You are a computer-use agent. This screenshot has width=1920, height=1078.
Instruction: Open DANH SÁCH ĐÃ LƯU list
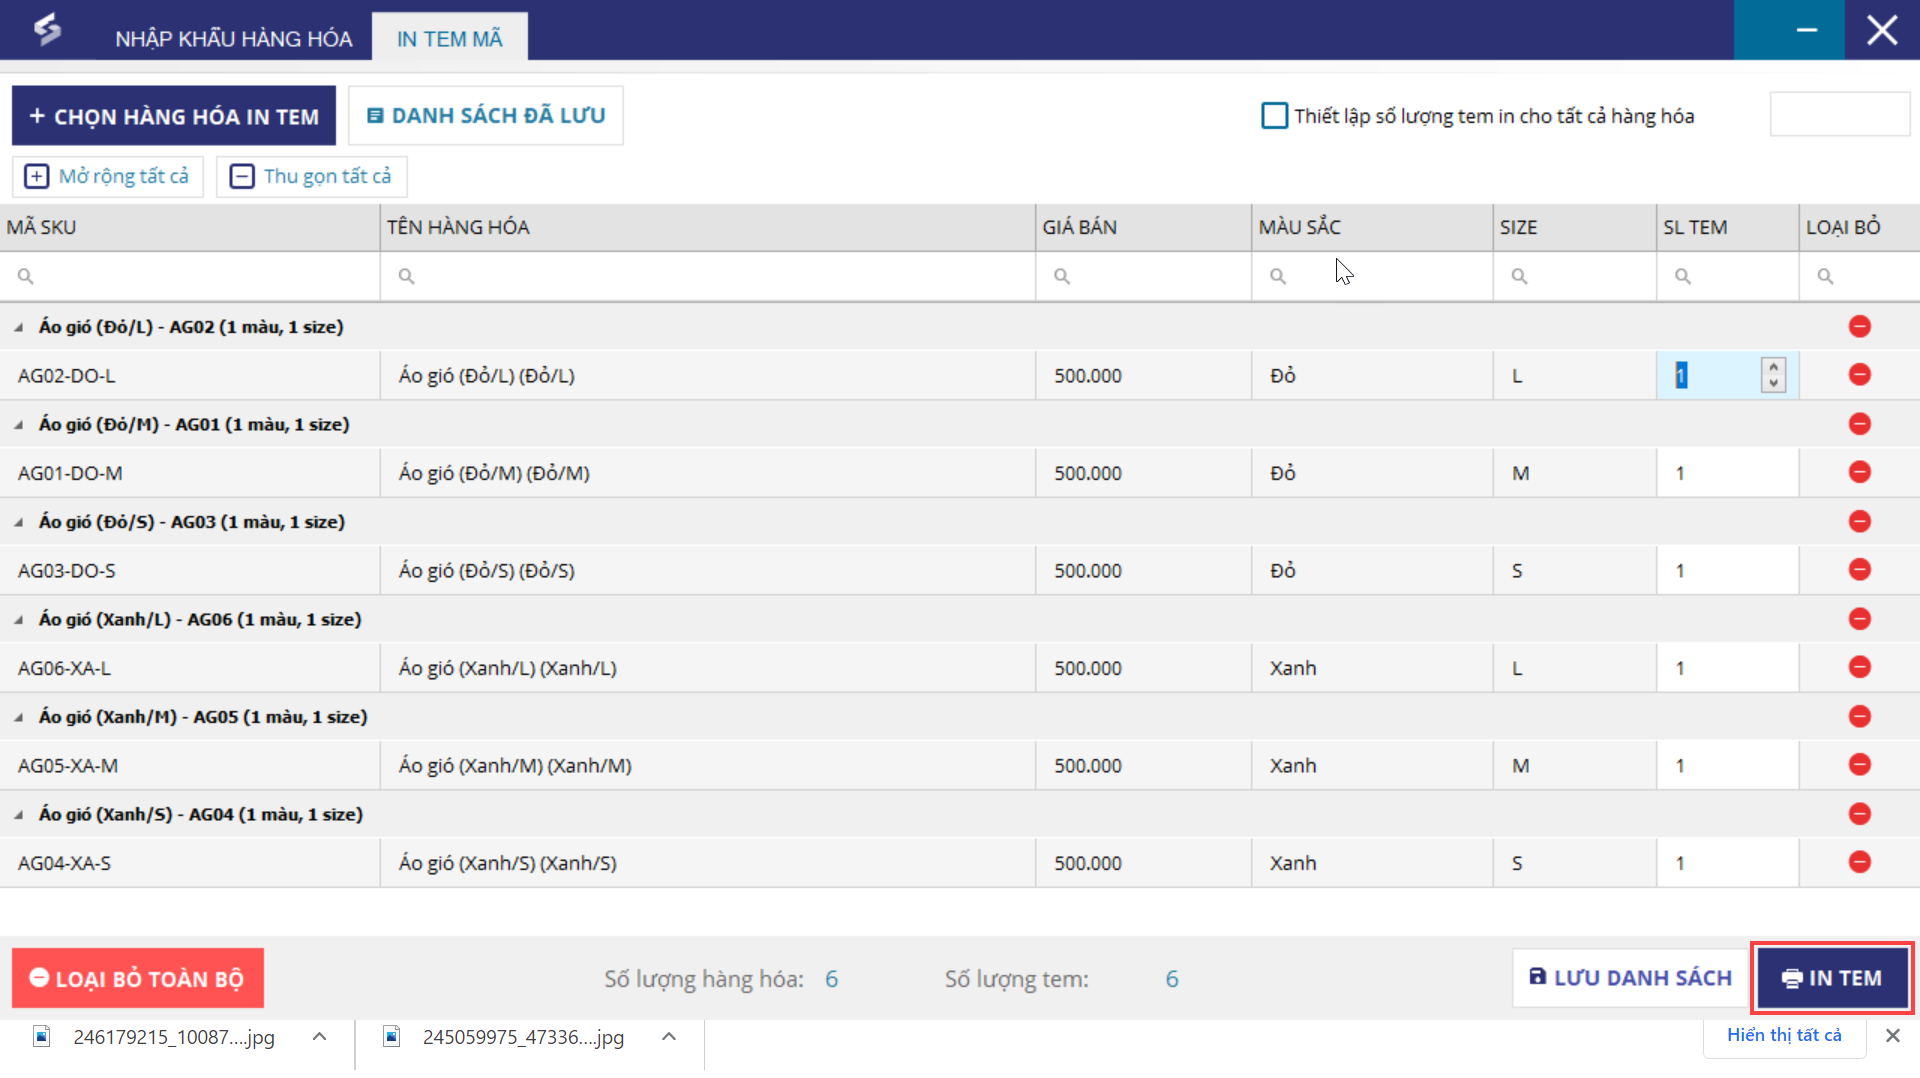point(486,116)
